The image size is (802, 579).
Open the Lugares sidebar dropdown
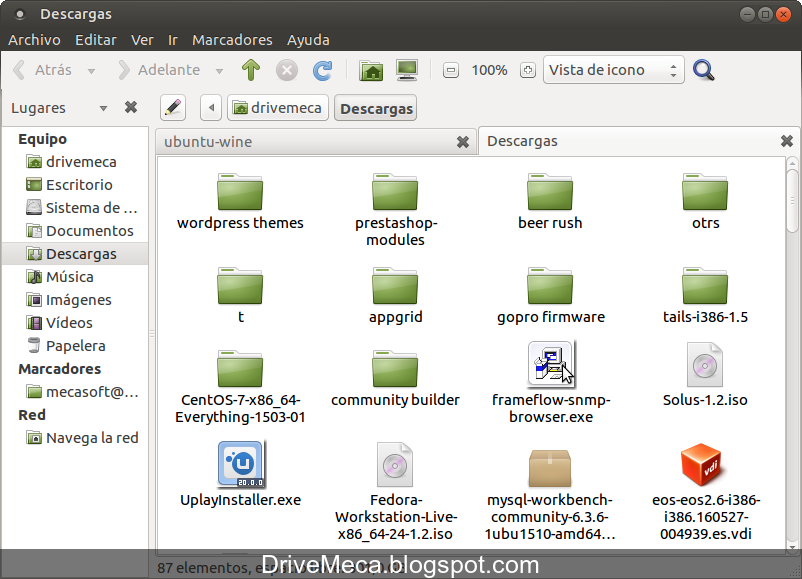[x=103, y=107]
